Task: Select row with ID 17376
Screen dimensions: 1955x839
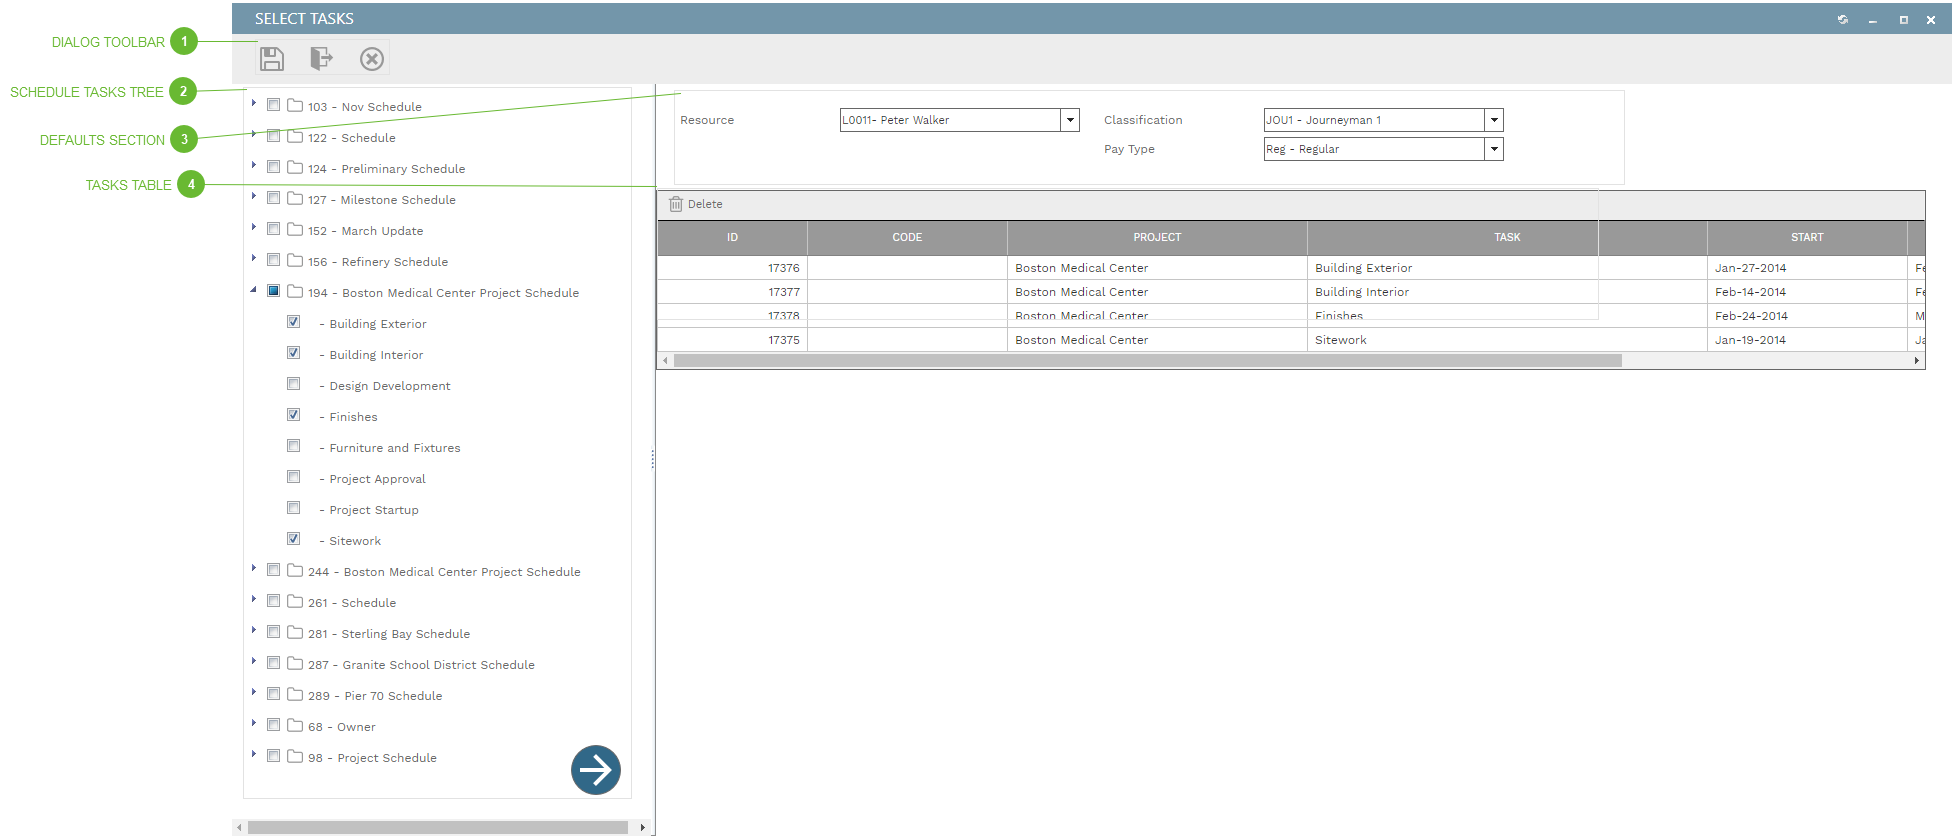Action: tap(1291, 268)
